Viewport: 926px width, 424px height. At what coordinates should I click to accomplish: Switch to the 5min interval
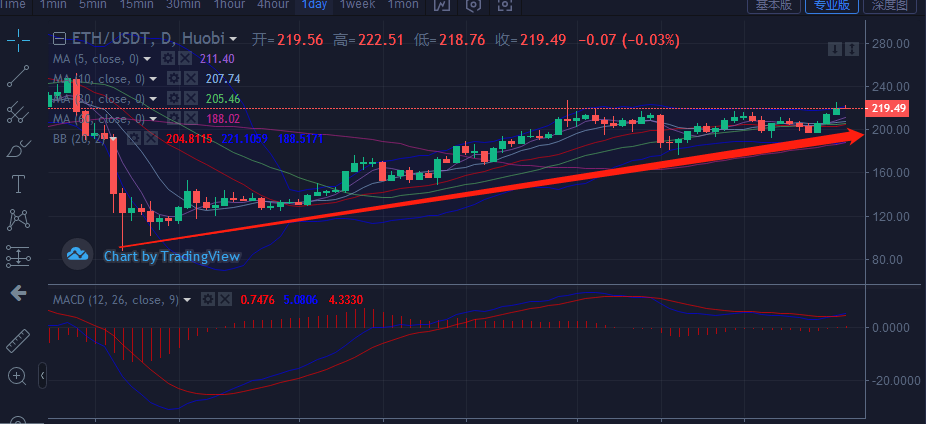[92, 5]
